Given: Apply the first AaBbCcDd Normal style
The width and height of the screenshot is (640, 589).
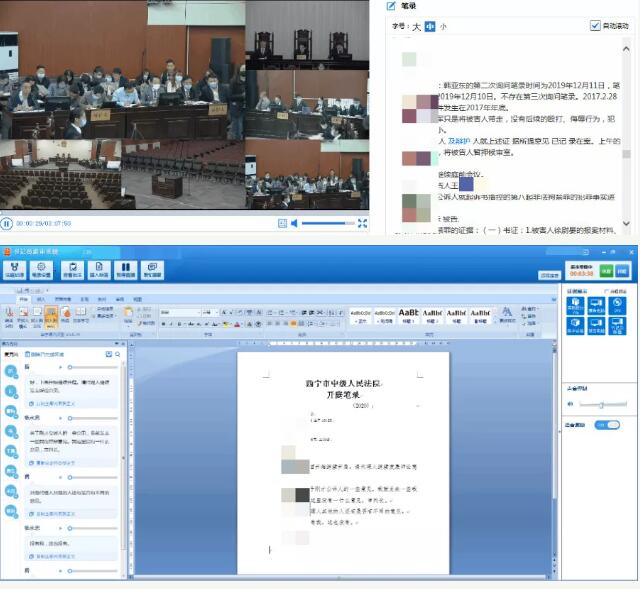Looking at the screenshot, I should [360, 316].
